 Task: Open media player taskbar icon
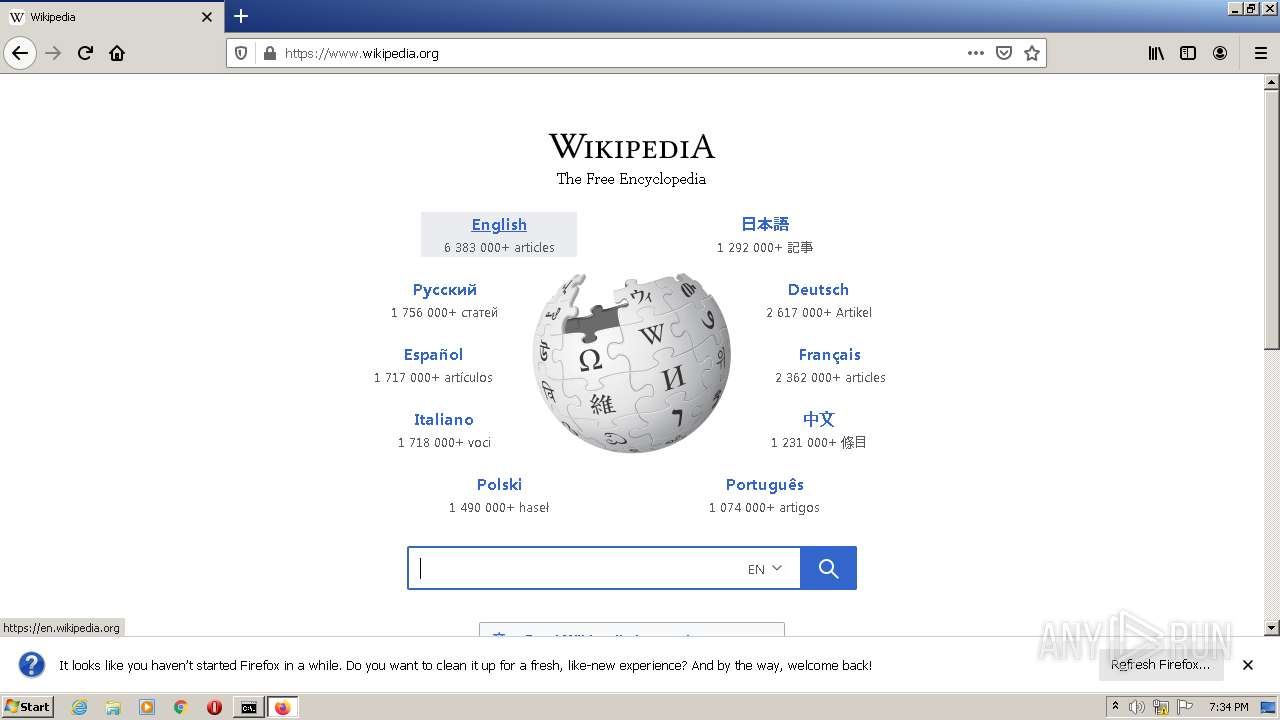pos(147,707)
